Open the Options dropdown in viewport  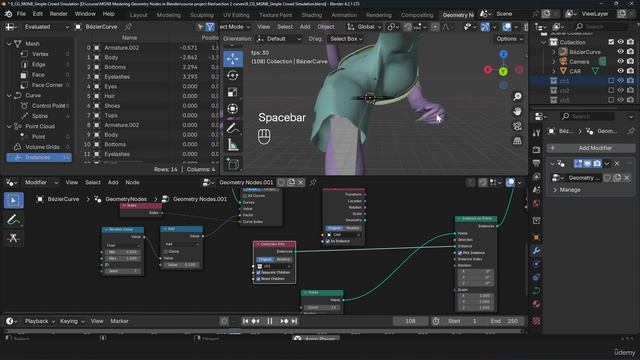tap(509, 39)
